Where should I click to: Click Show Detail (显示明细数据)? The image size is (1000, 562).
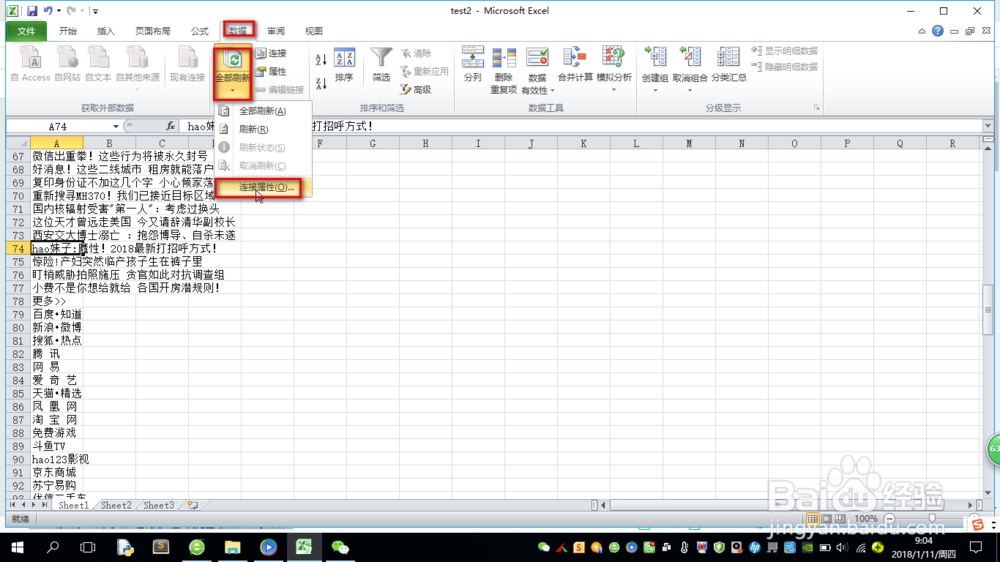click(x=784, y=51)
